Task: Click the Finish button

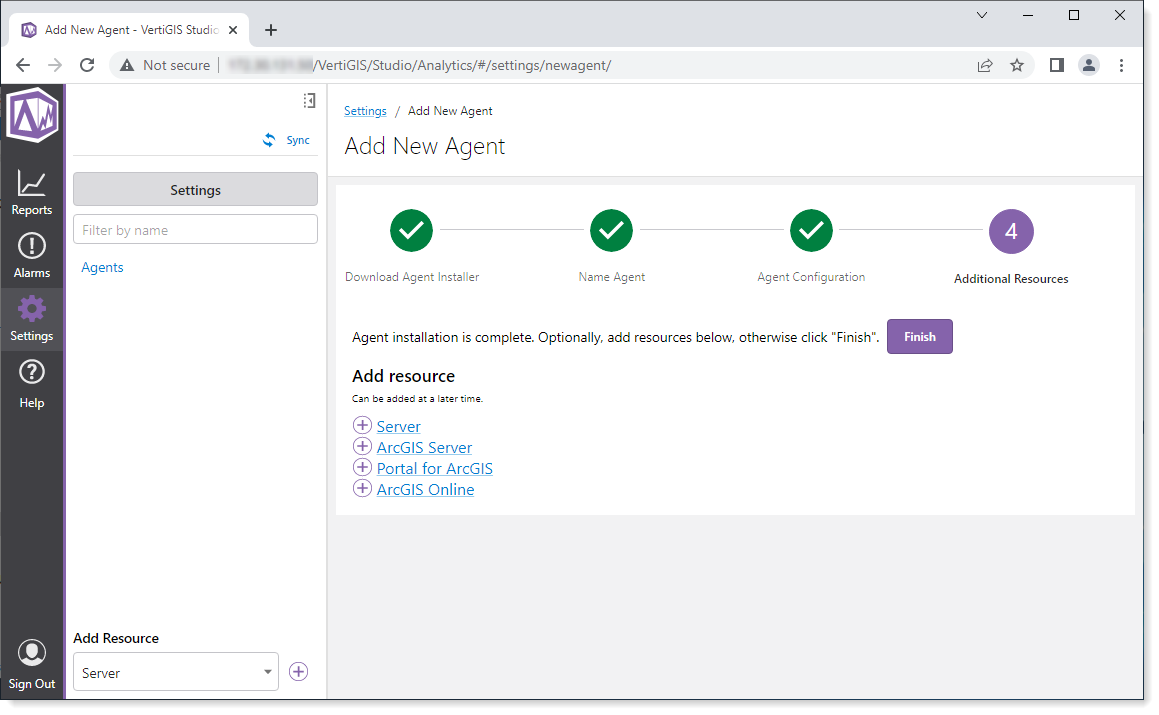Action: (919, 337)
